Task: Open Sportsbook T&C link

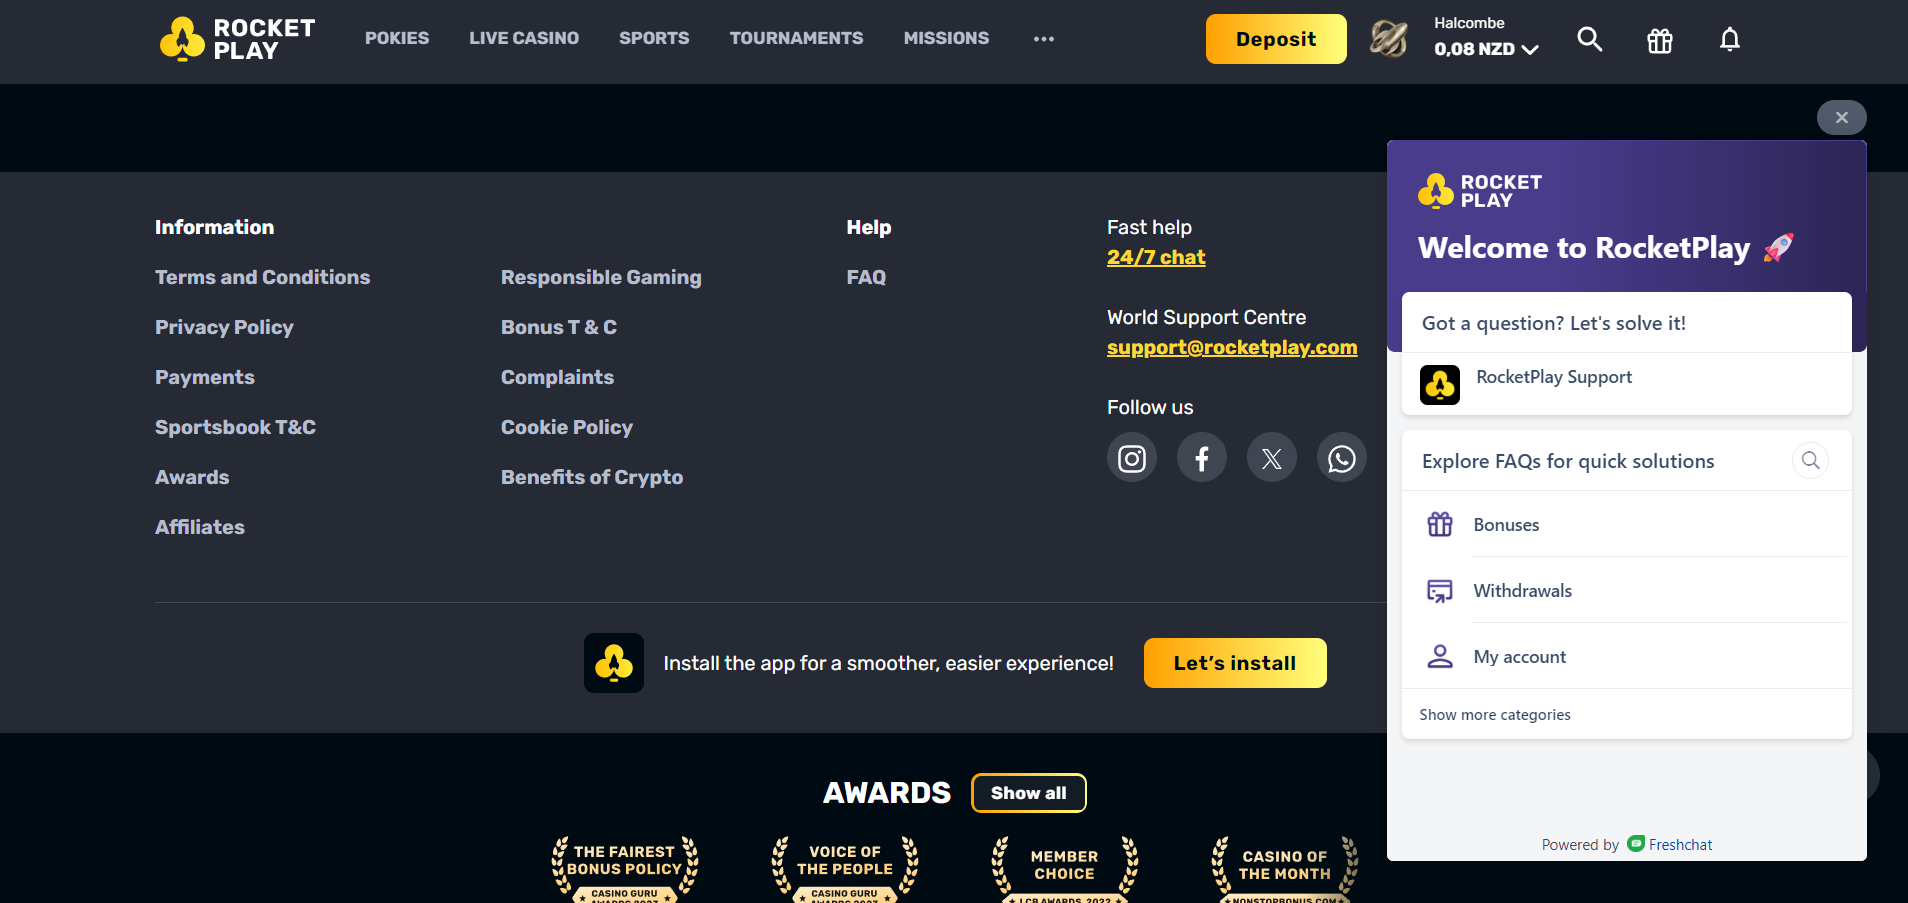Action: pos(235,427)
